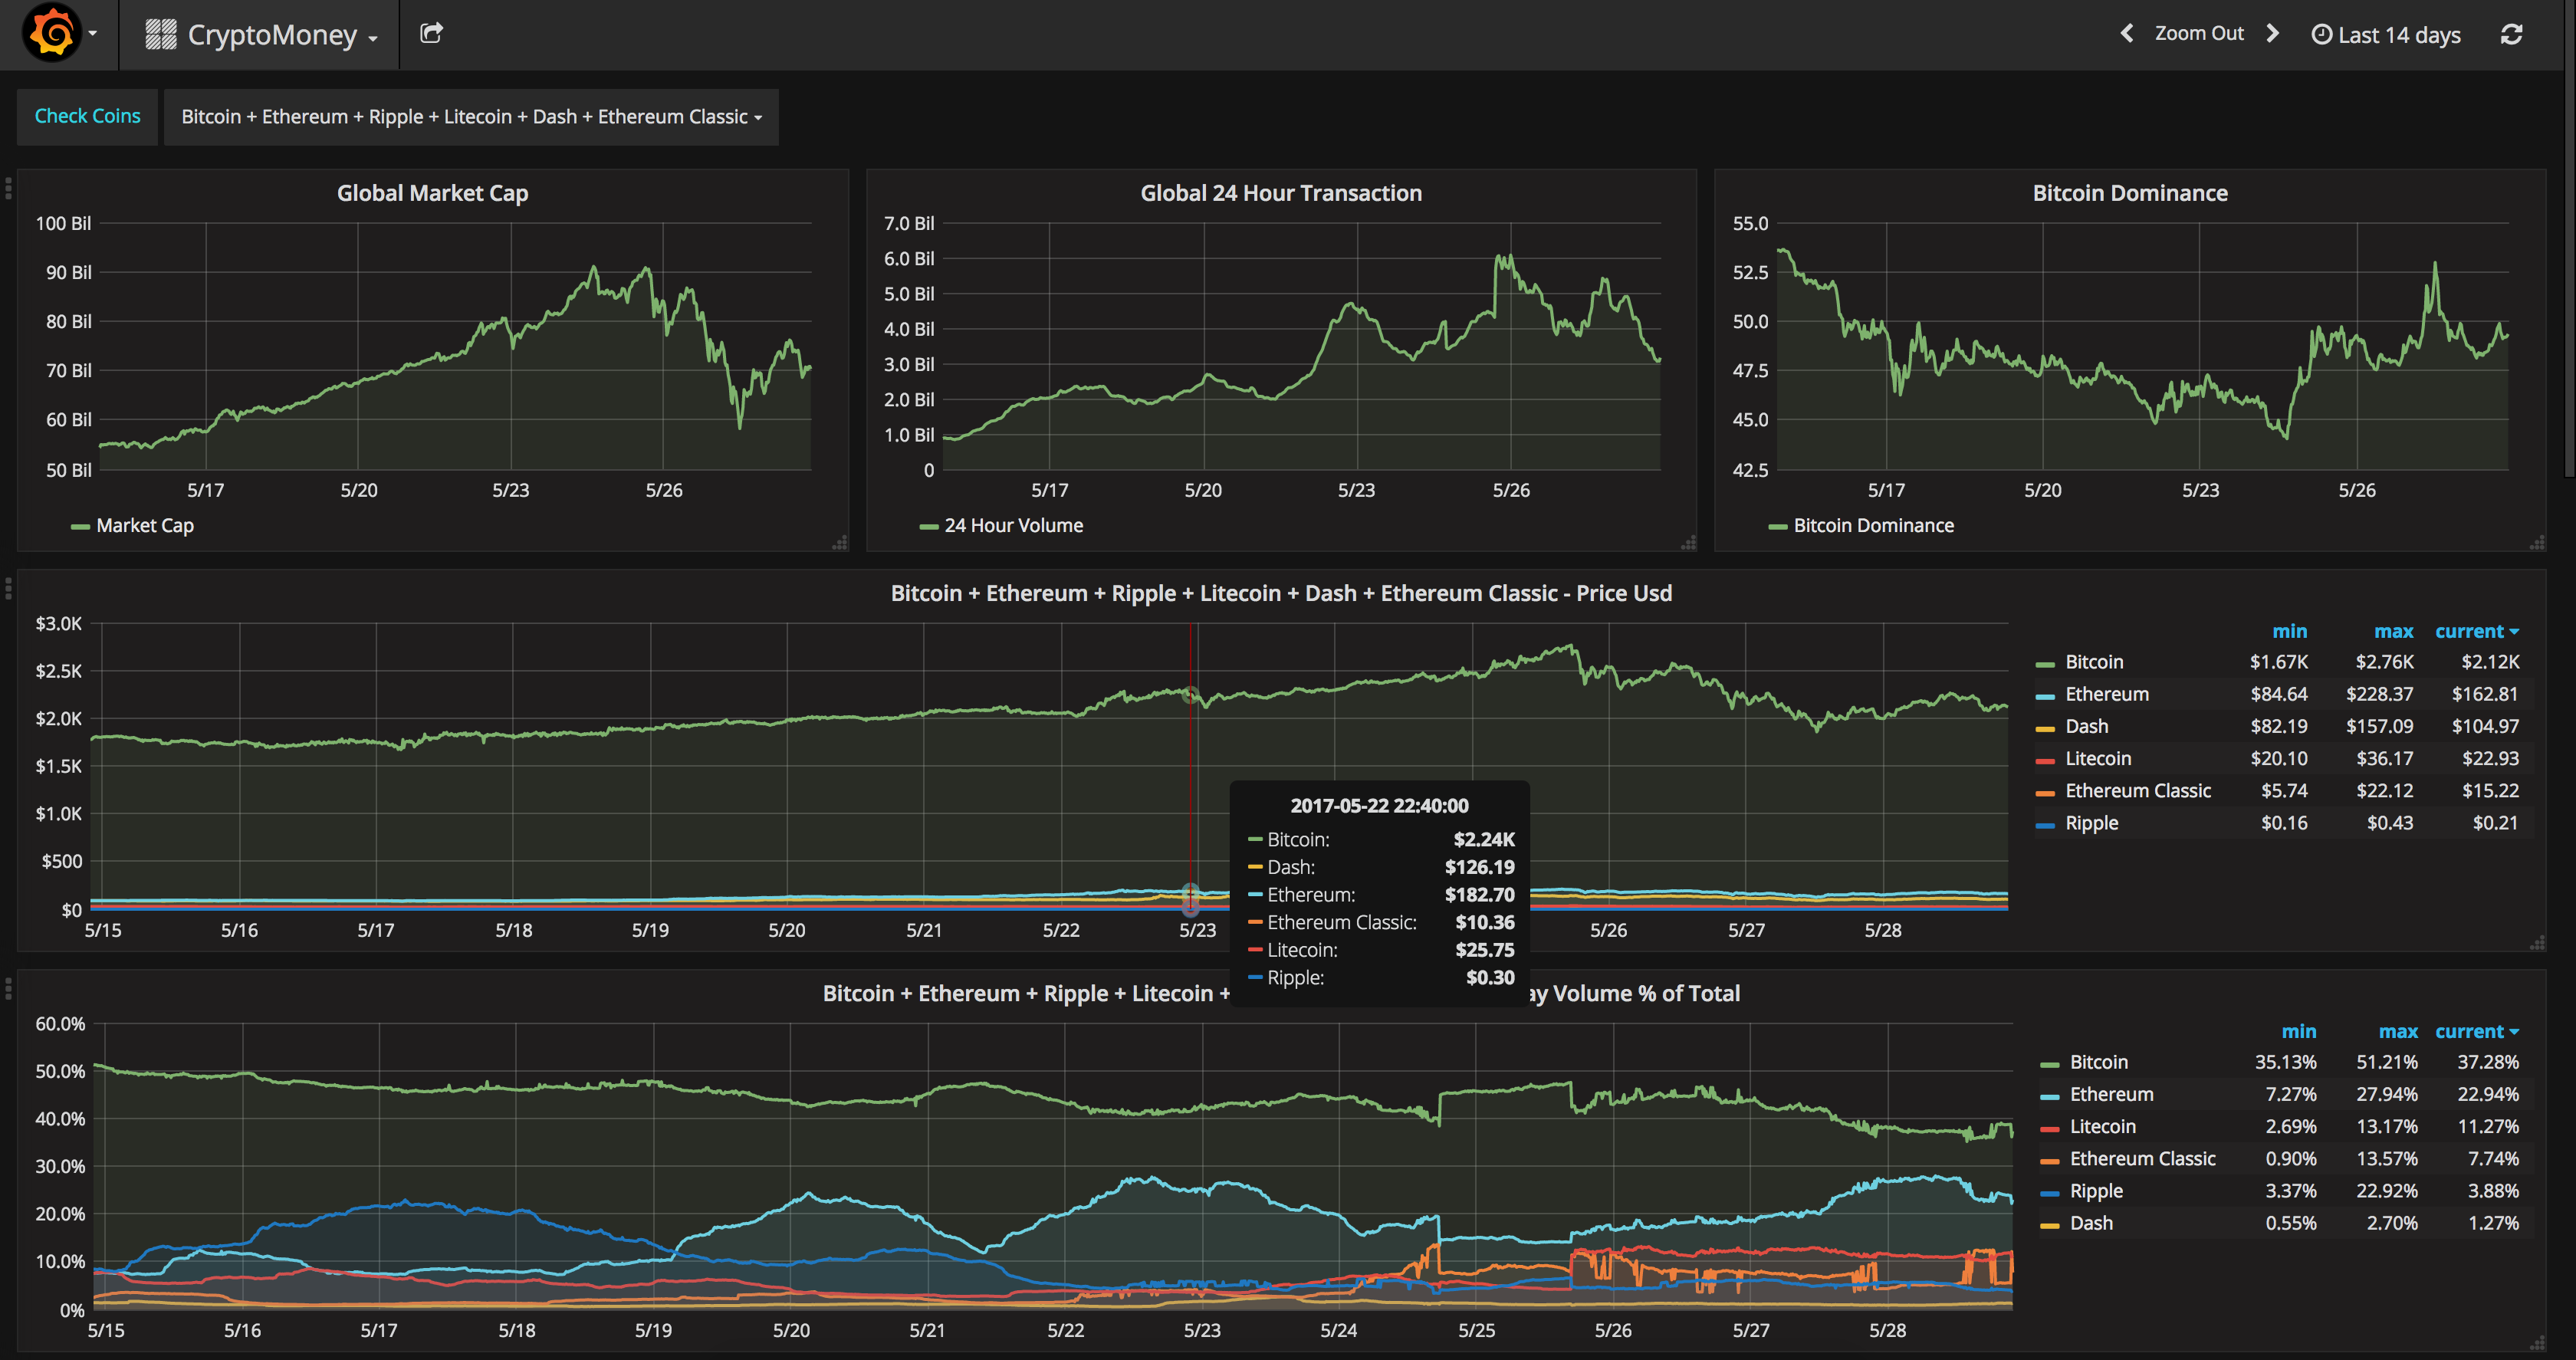
Task: Shift time range forward with right chevron
Action: click(x=2273, y=33)
